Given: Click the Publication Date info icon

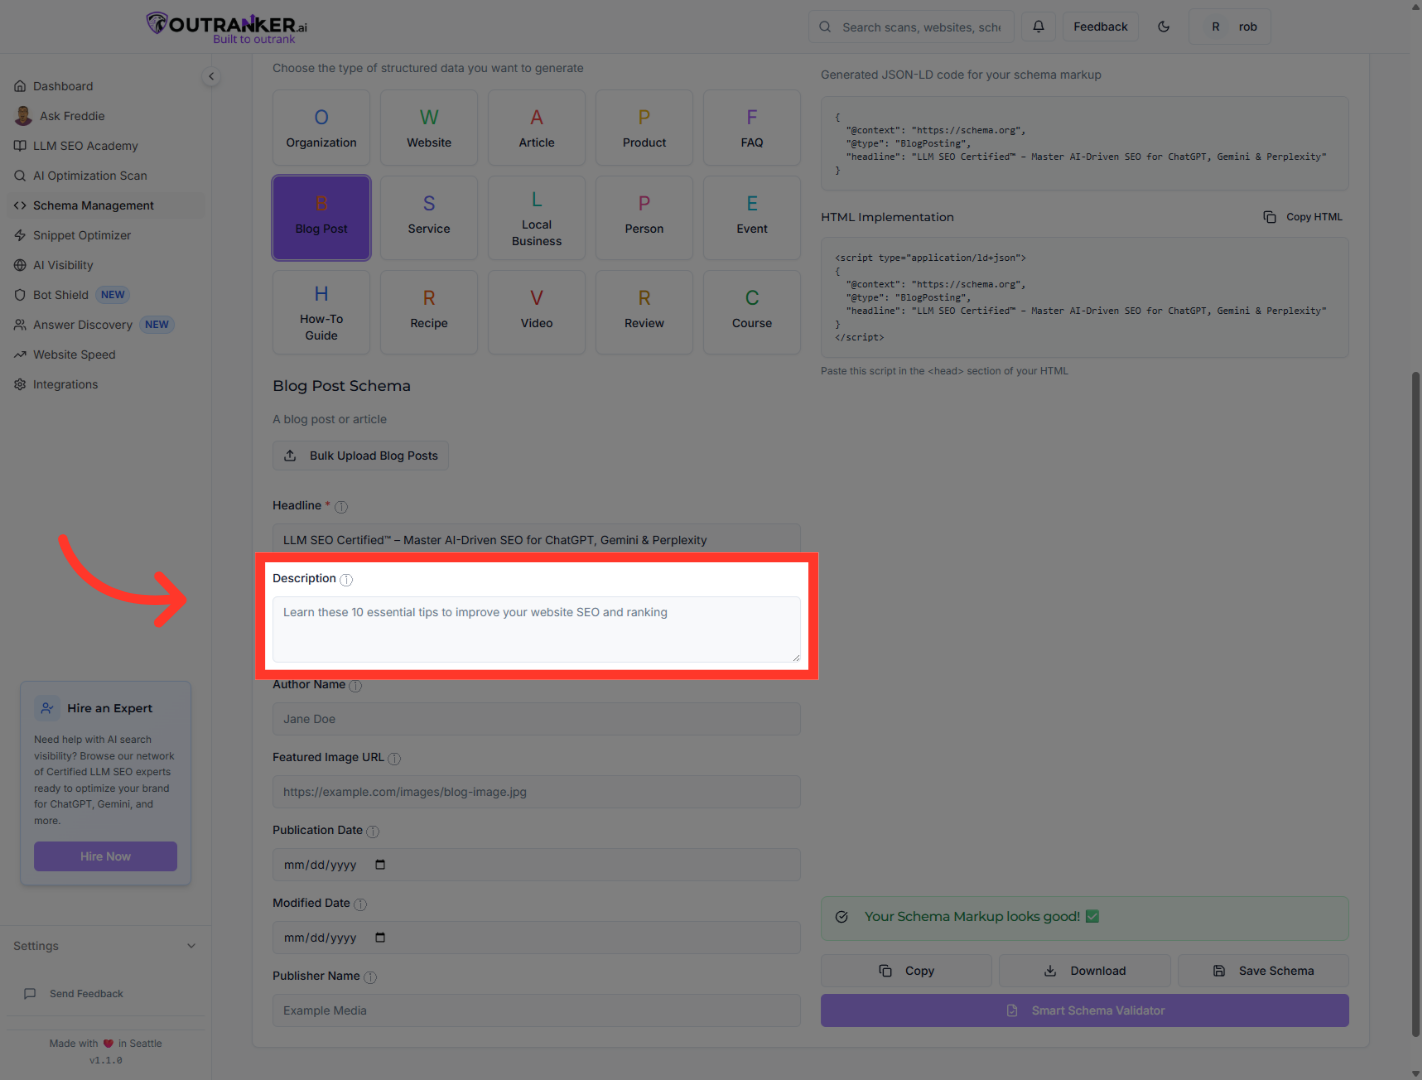Looking at the screenshot, I should [373, 832].
